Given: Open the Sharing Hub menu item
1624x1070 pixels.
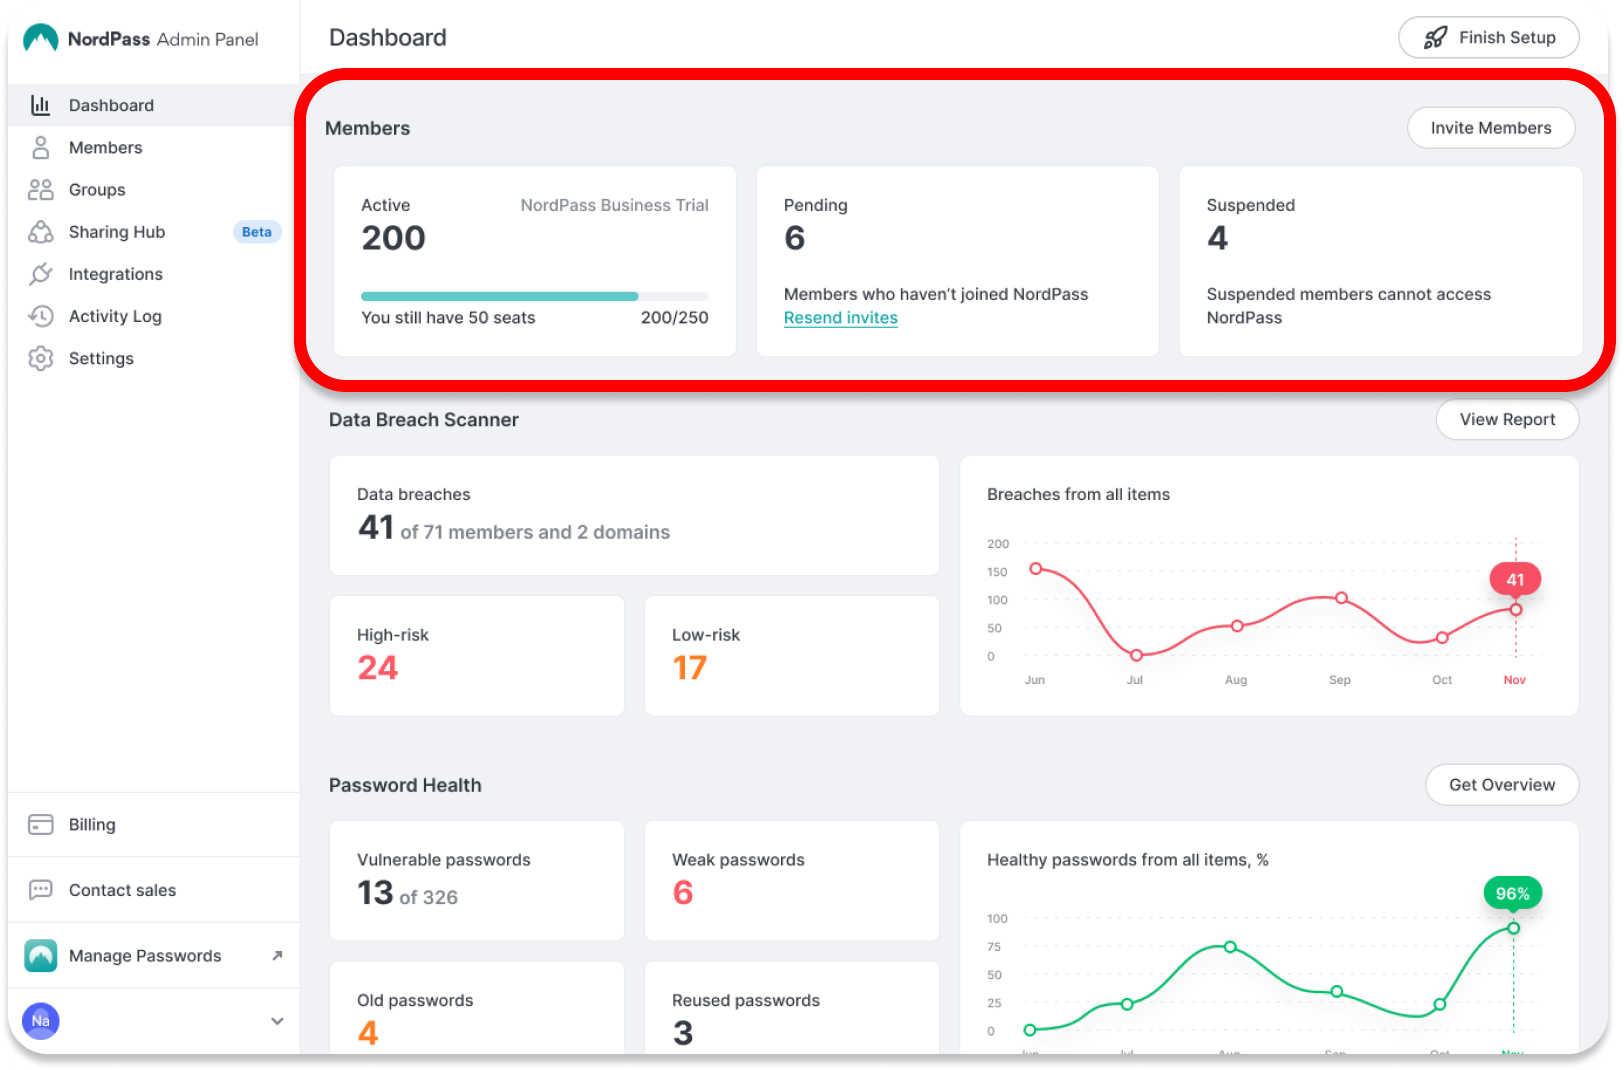Looking at the screenshot, I should (153, 231).
